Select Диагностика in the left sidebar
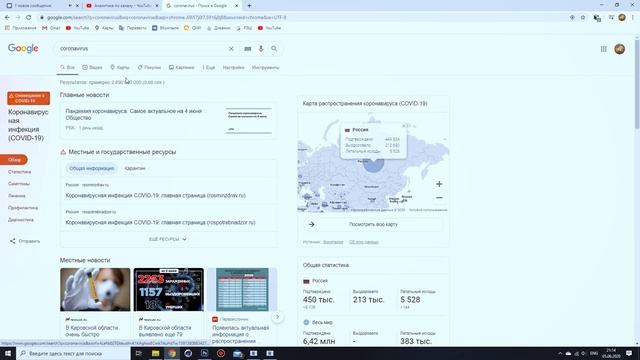Image resolution: width=640 pixels, height=360 pixels. click(x=21, y=220)
